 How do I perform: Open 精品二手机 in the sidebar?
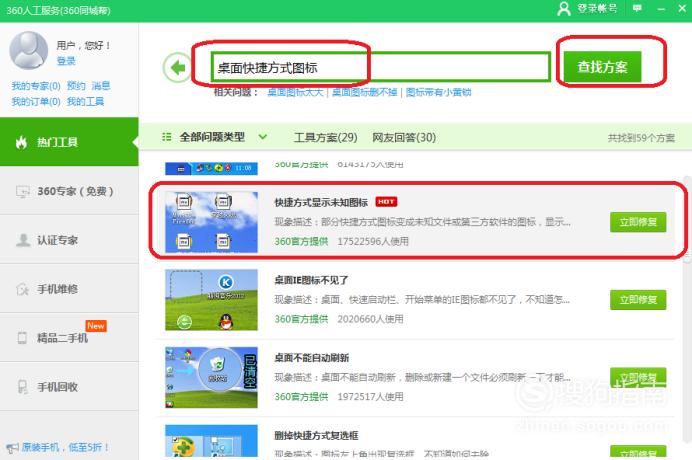[x=69, y=338]
